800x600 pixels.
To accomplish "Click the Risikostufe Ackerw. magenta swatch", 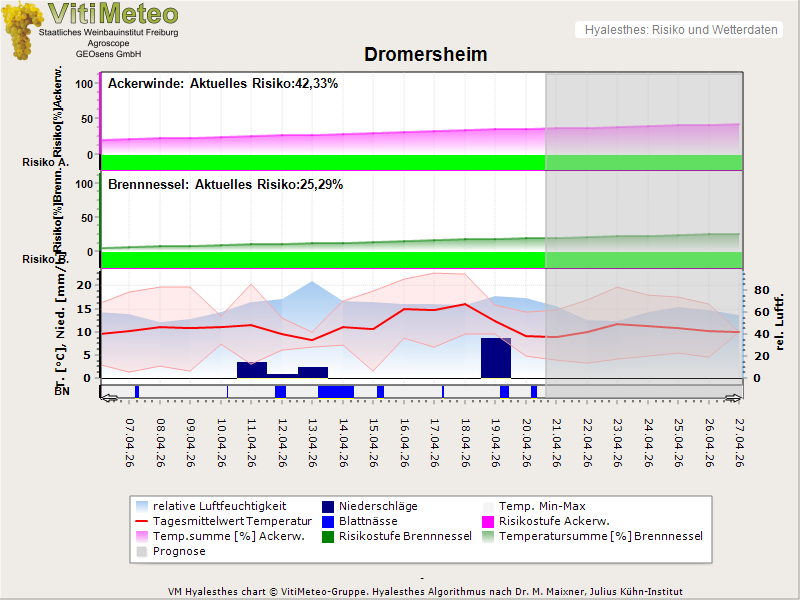I will 489,522.
